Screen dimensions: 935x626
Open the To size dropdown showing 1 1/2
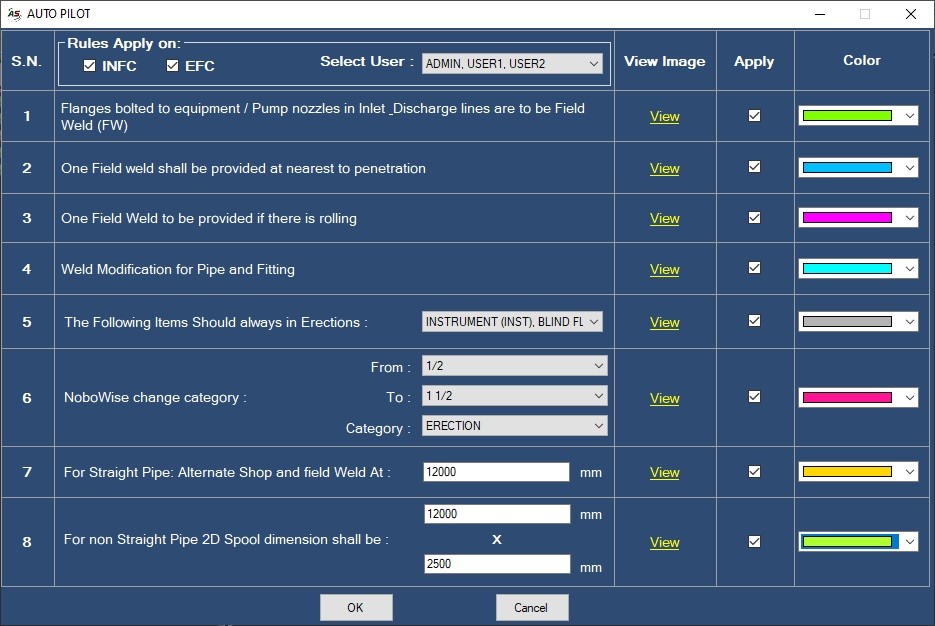(x=515, y=396)
